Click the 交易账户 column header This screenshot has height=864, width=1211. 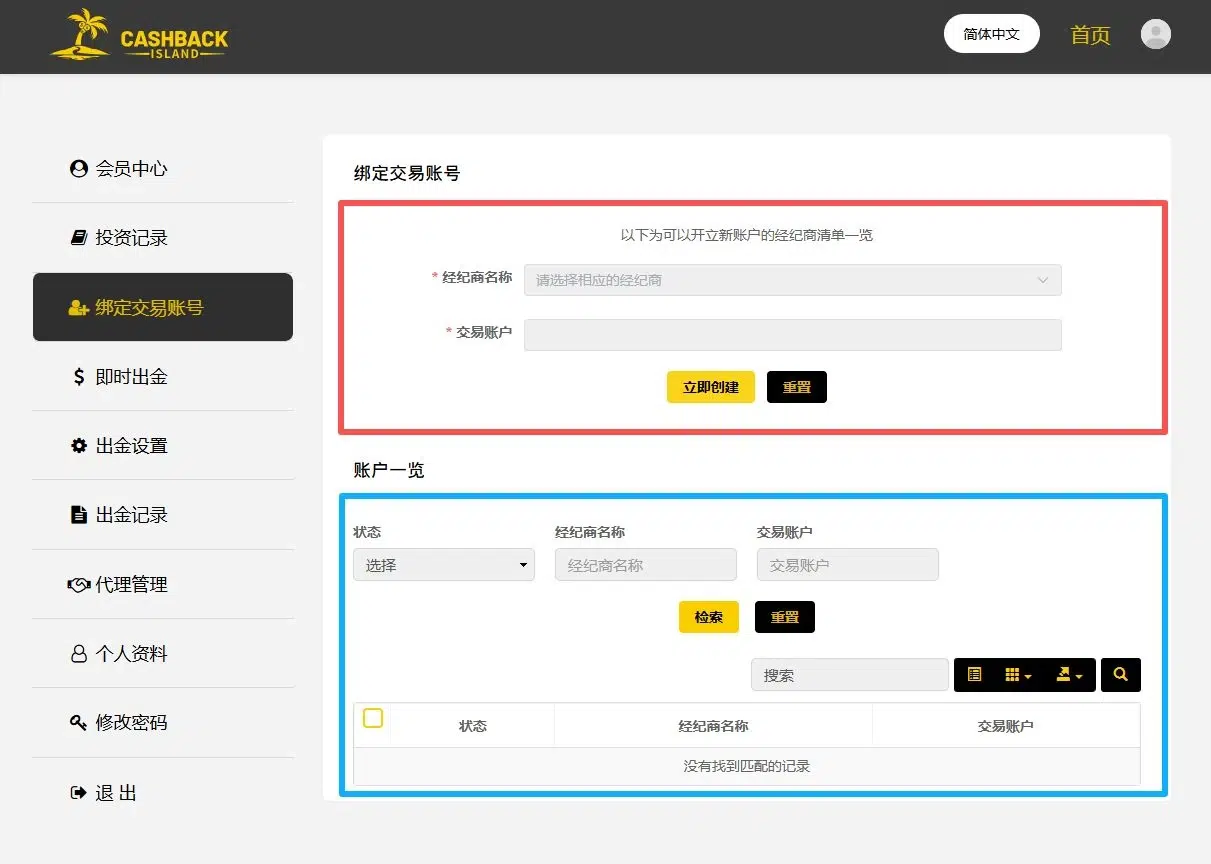coord(1005,726)
